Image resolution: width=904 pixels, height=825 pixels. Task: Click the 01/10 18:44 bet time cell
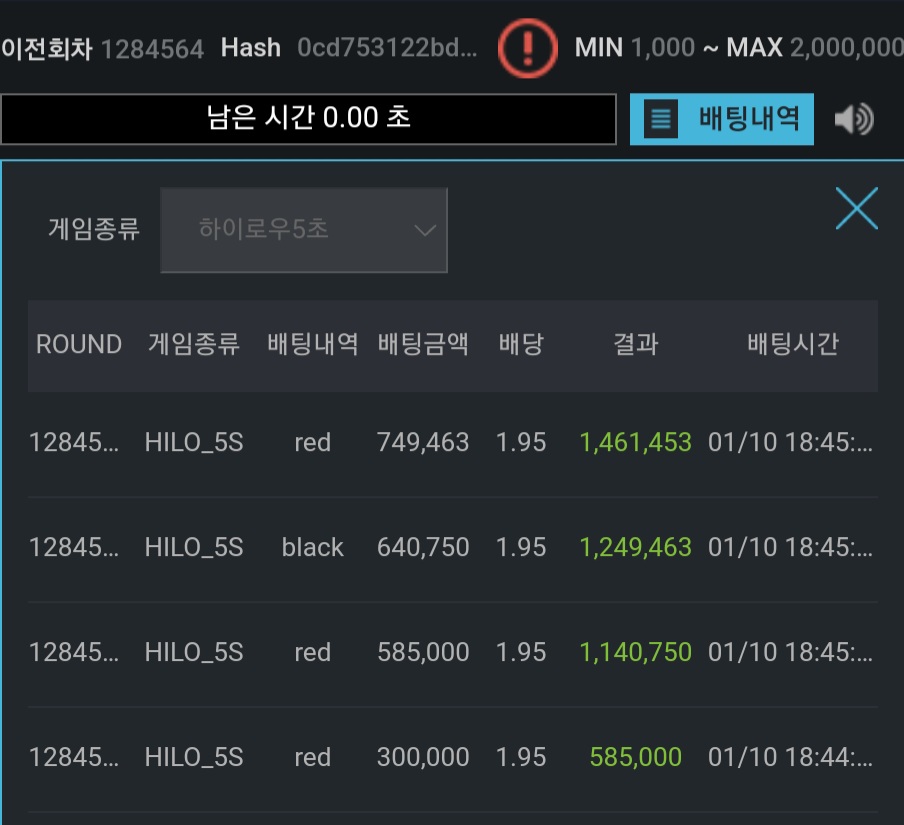[790, 757]
